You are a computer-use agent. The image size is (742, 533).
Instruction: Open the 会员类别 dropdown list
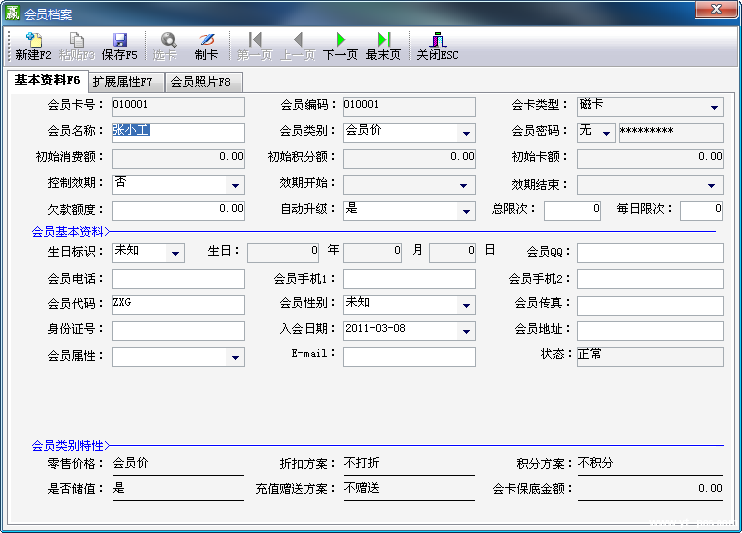coord(467,133)
